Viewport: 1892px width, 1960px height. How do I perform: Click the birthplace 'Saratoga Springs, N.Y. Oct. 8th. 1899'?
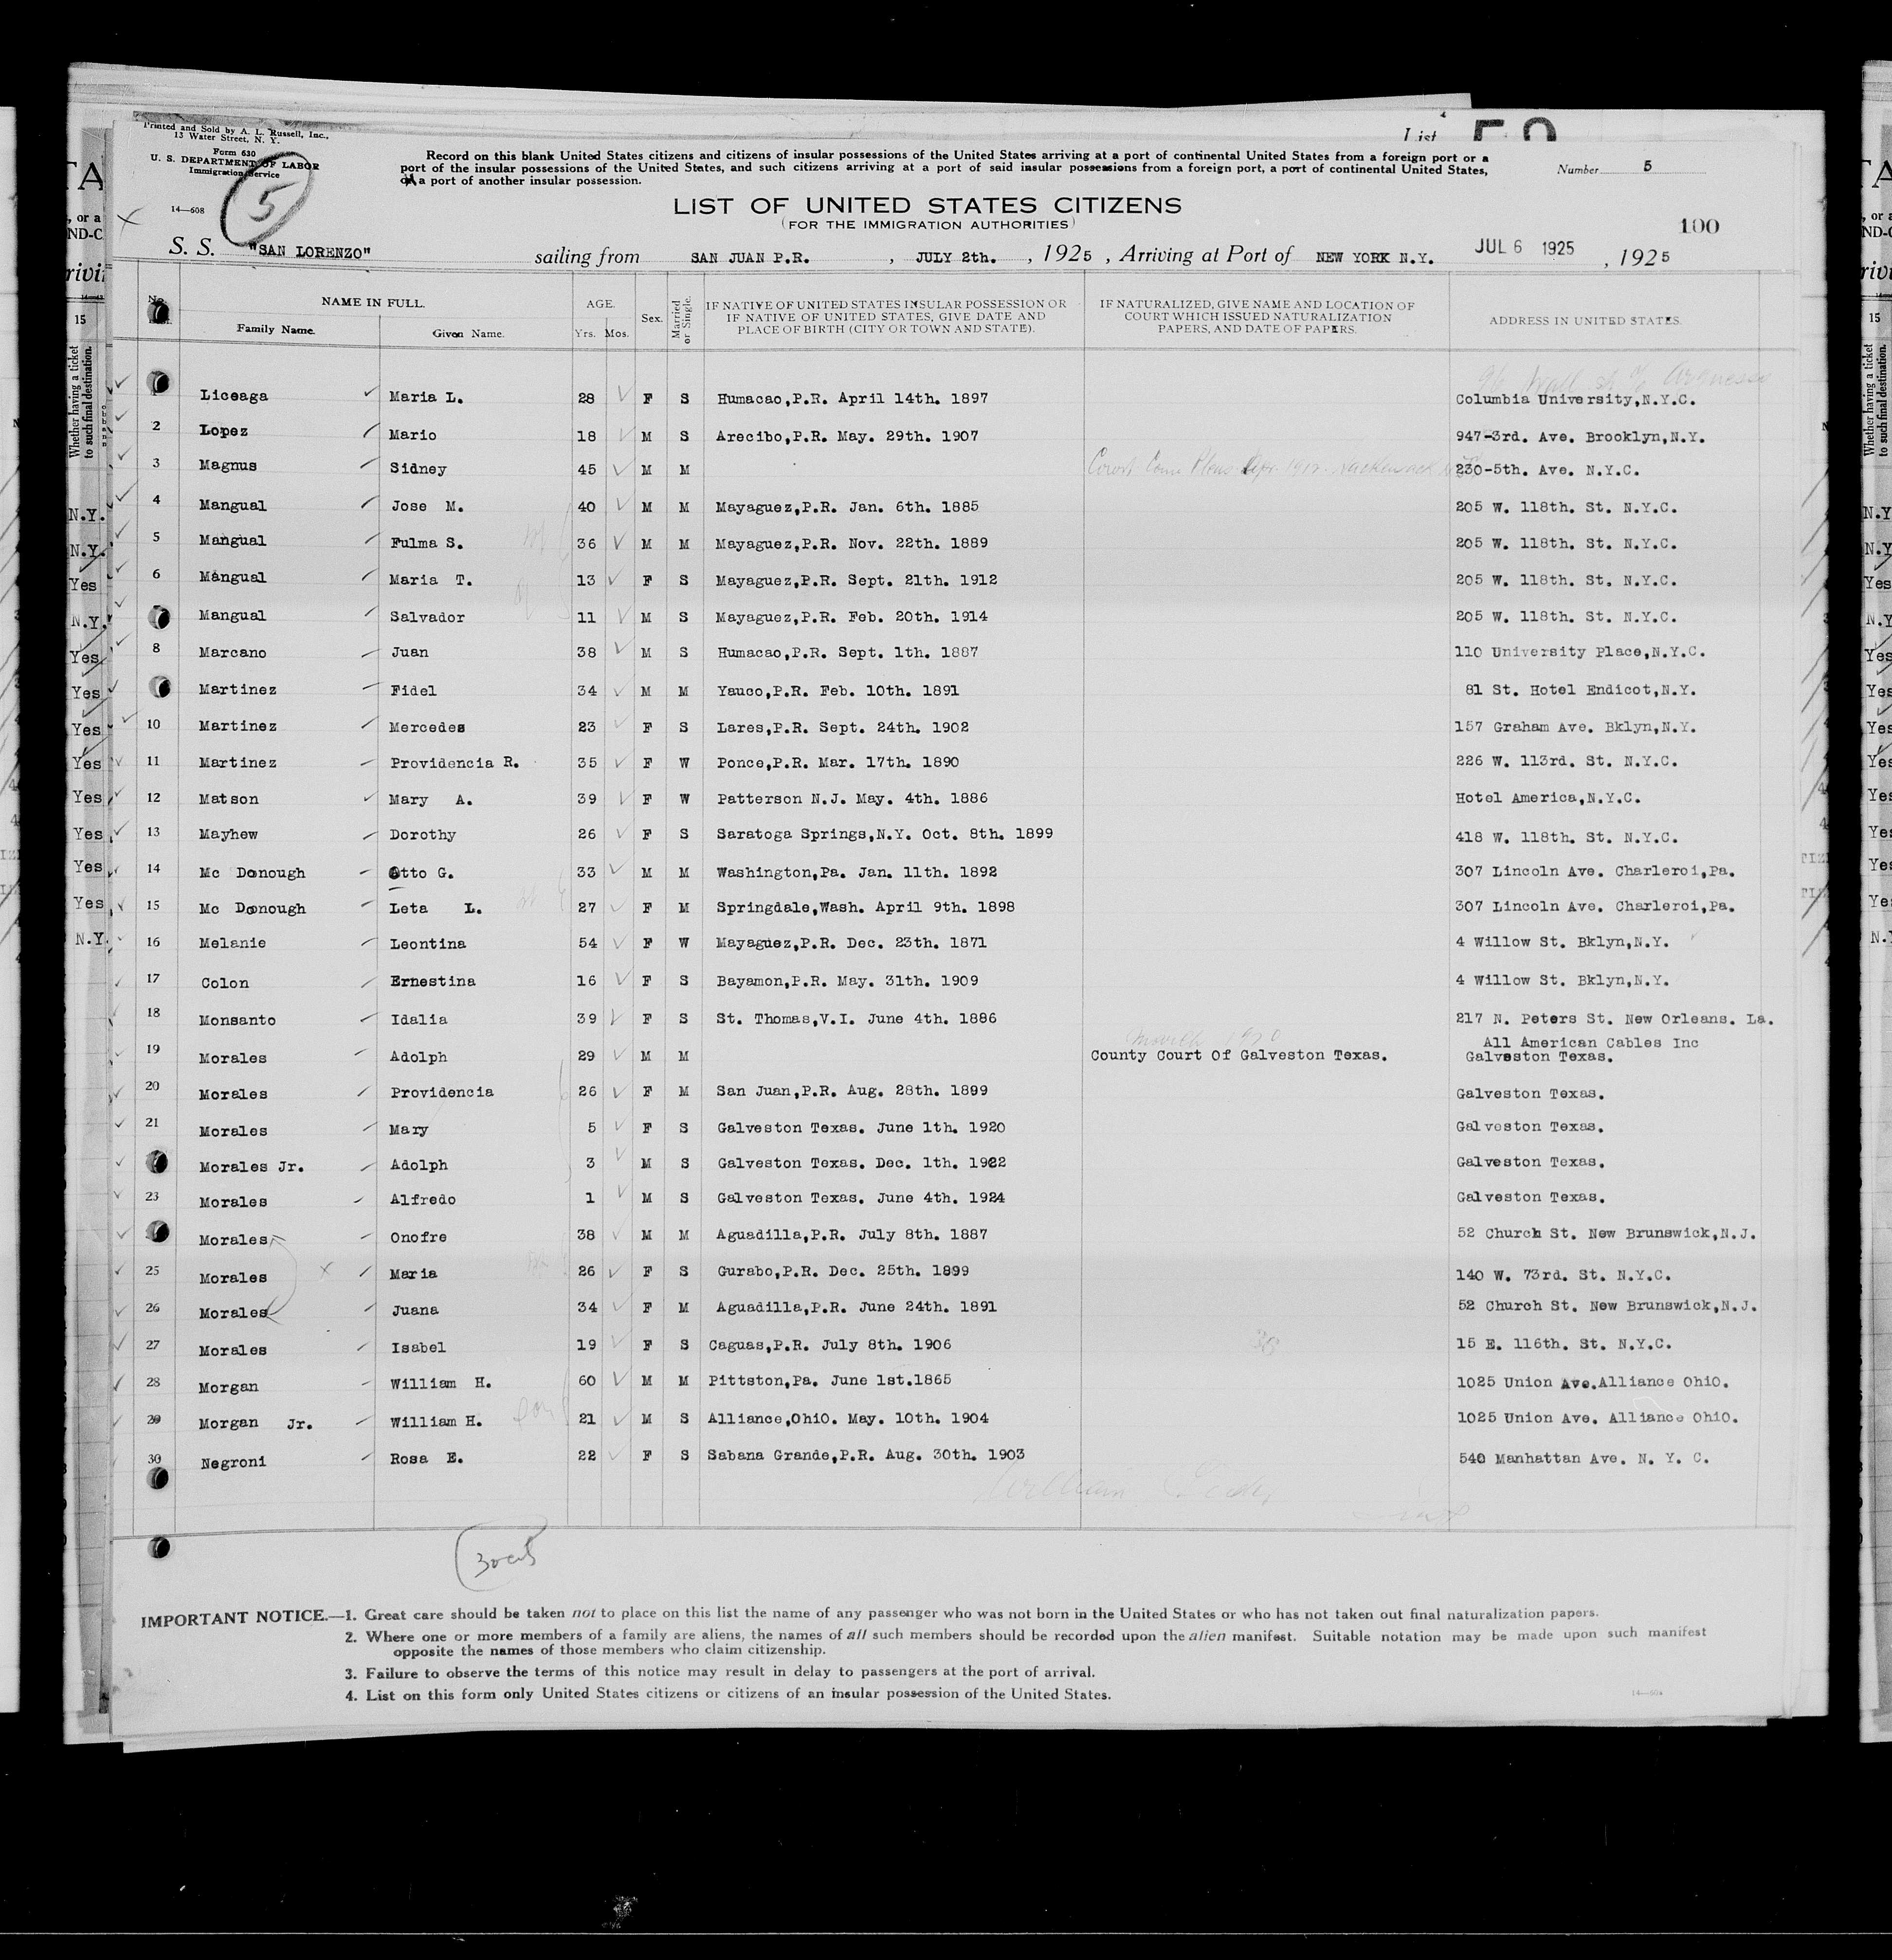click(885, 834)
